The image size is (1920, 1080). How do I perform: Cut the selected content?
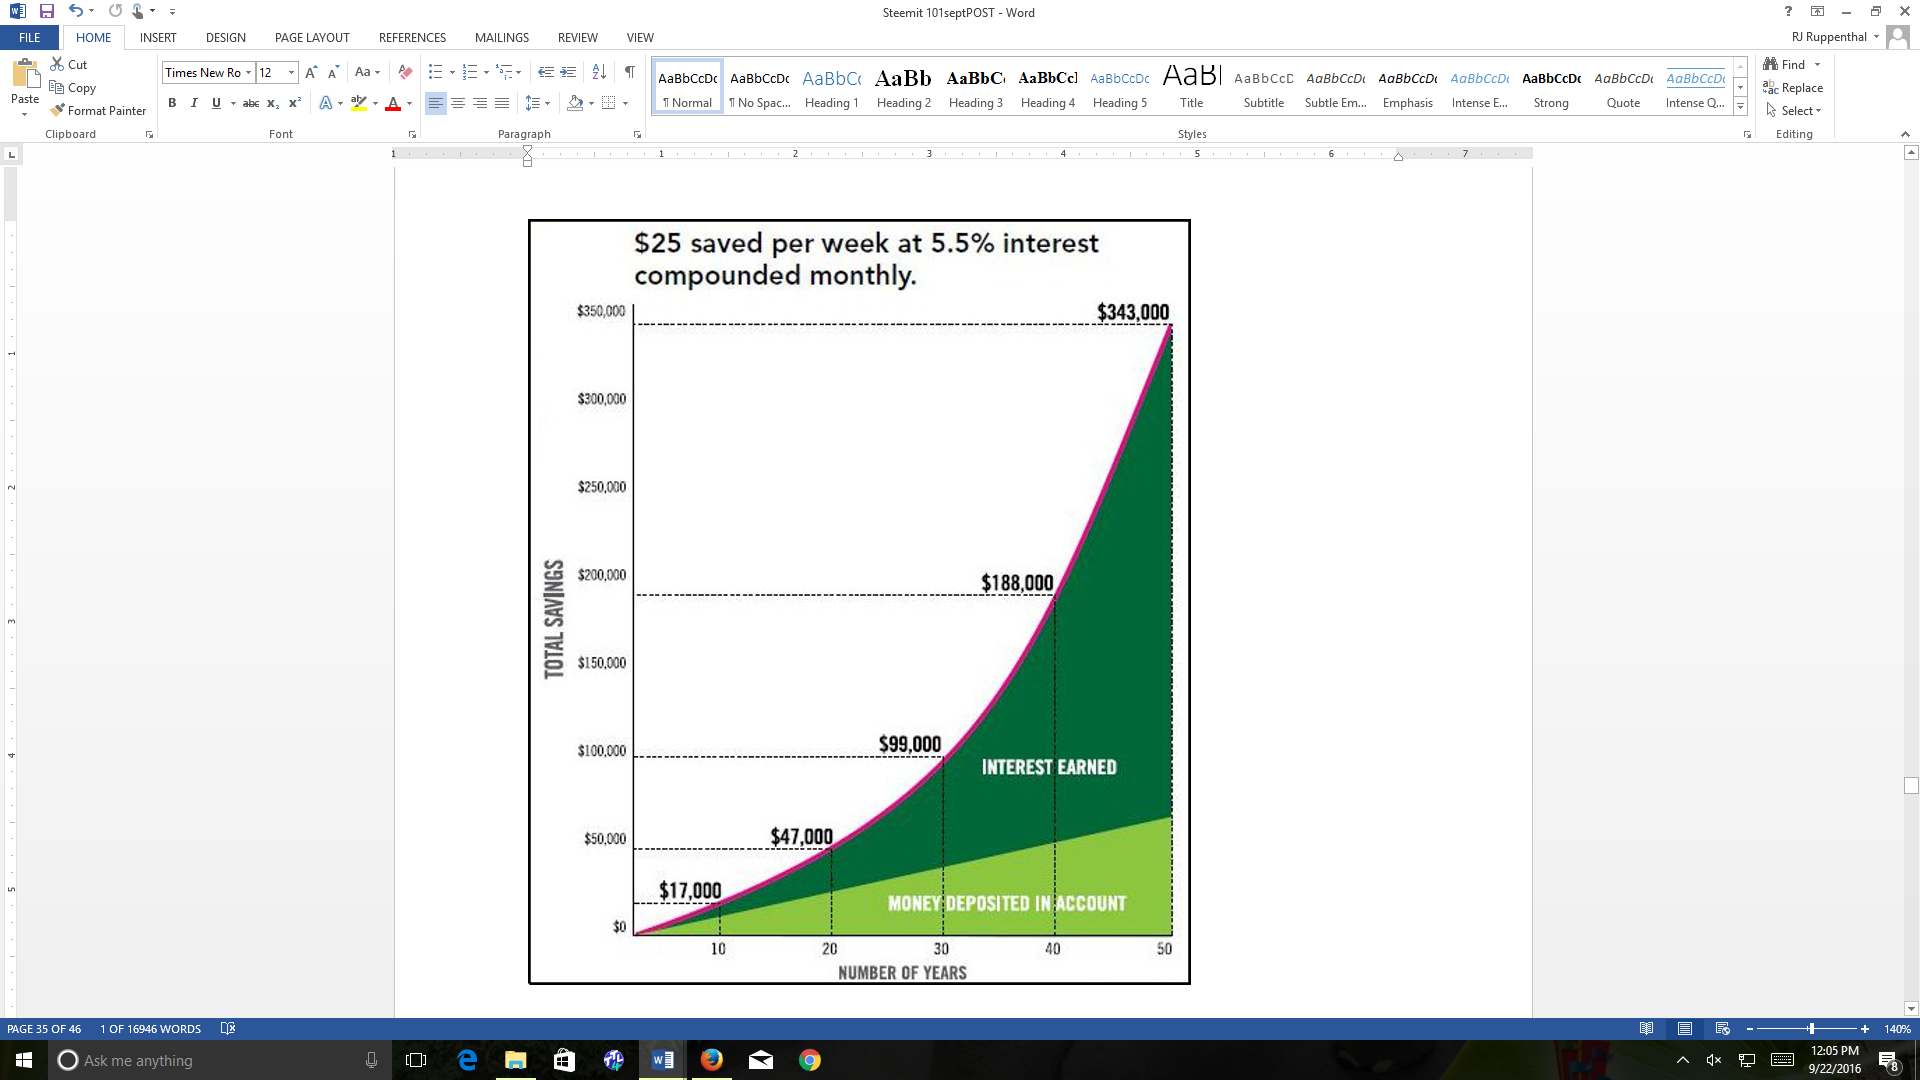pos(69,64)
